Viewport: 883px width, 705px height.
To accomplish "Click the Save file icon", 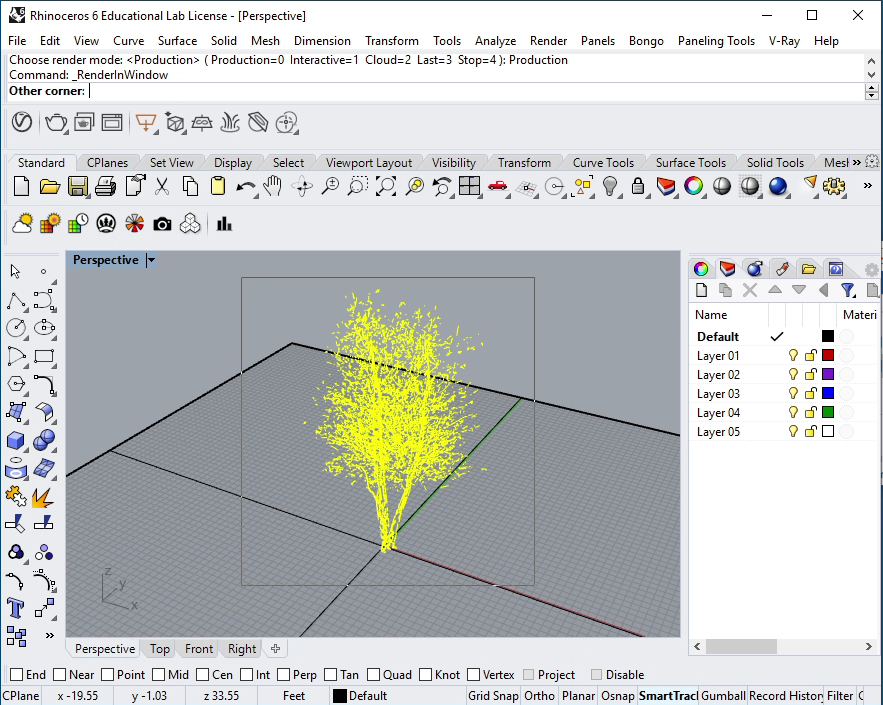I will click(x=78, y=186).
